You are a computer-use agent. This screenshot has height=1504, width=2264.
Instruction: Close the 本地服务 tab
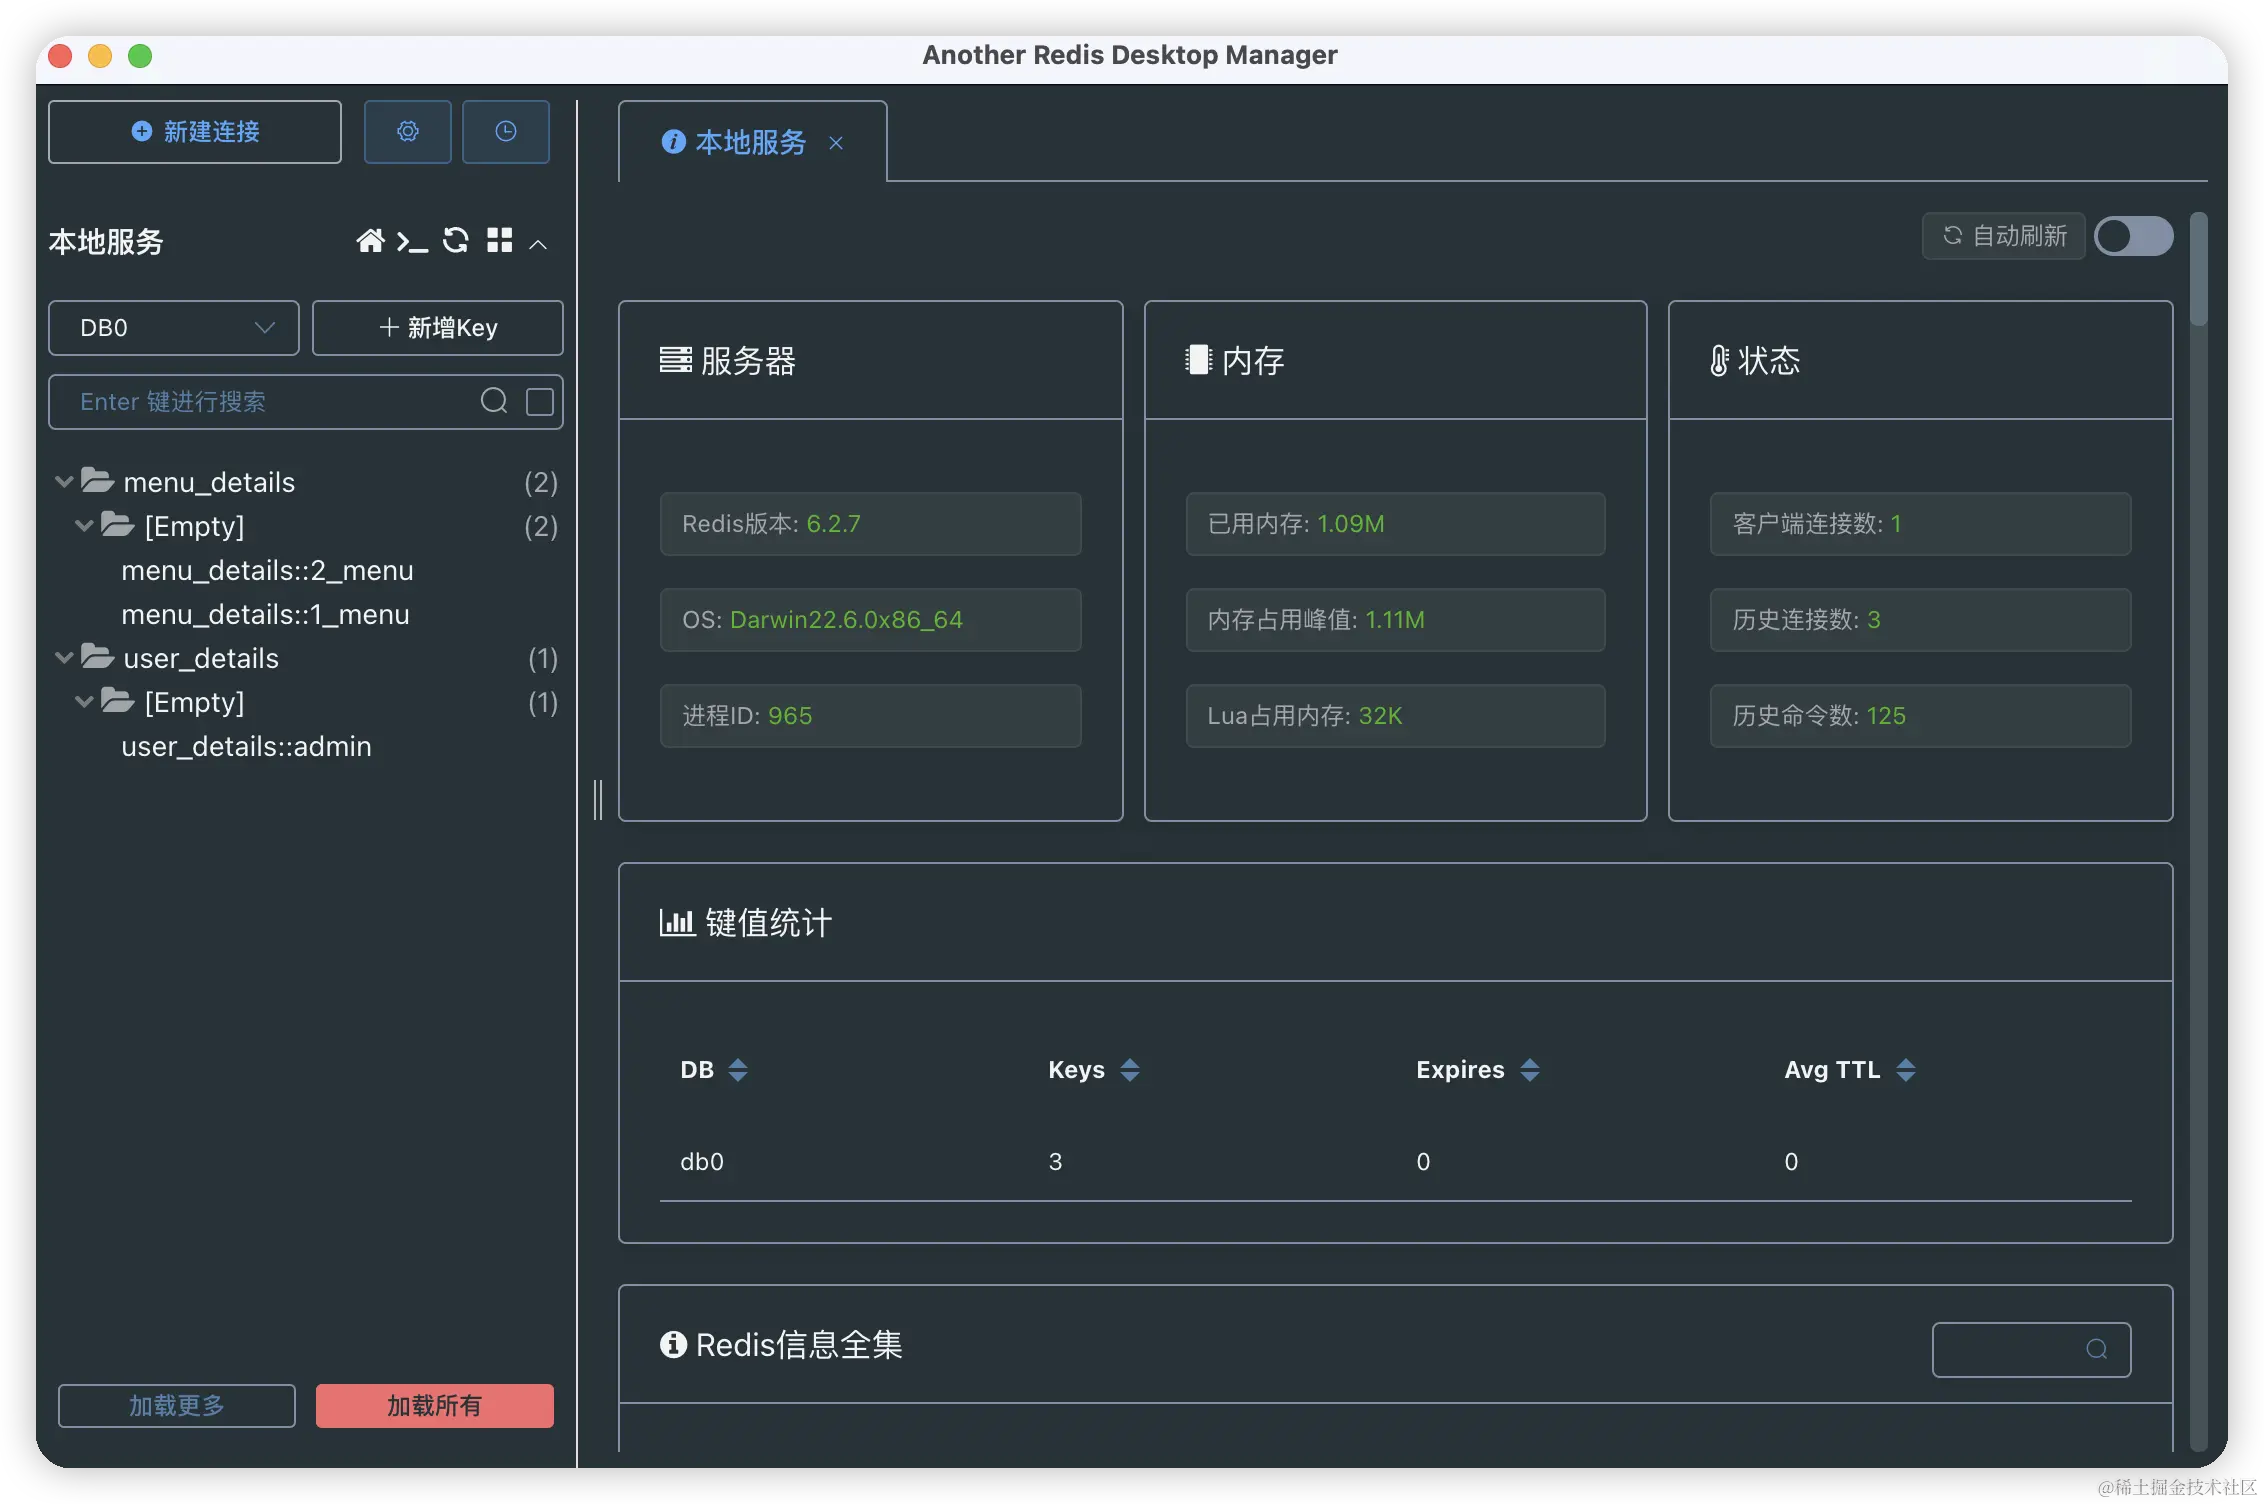pyautogui.click(x=836, y=143)
